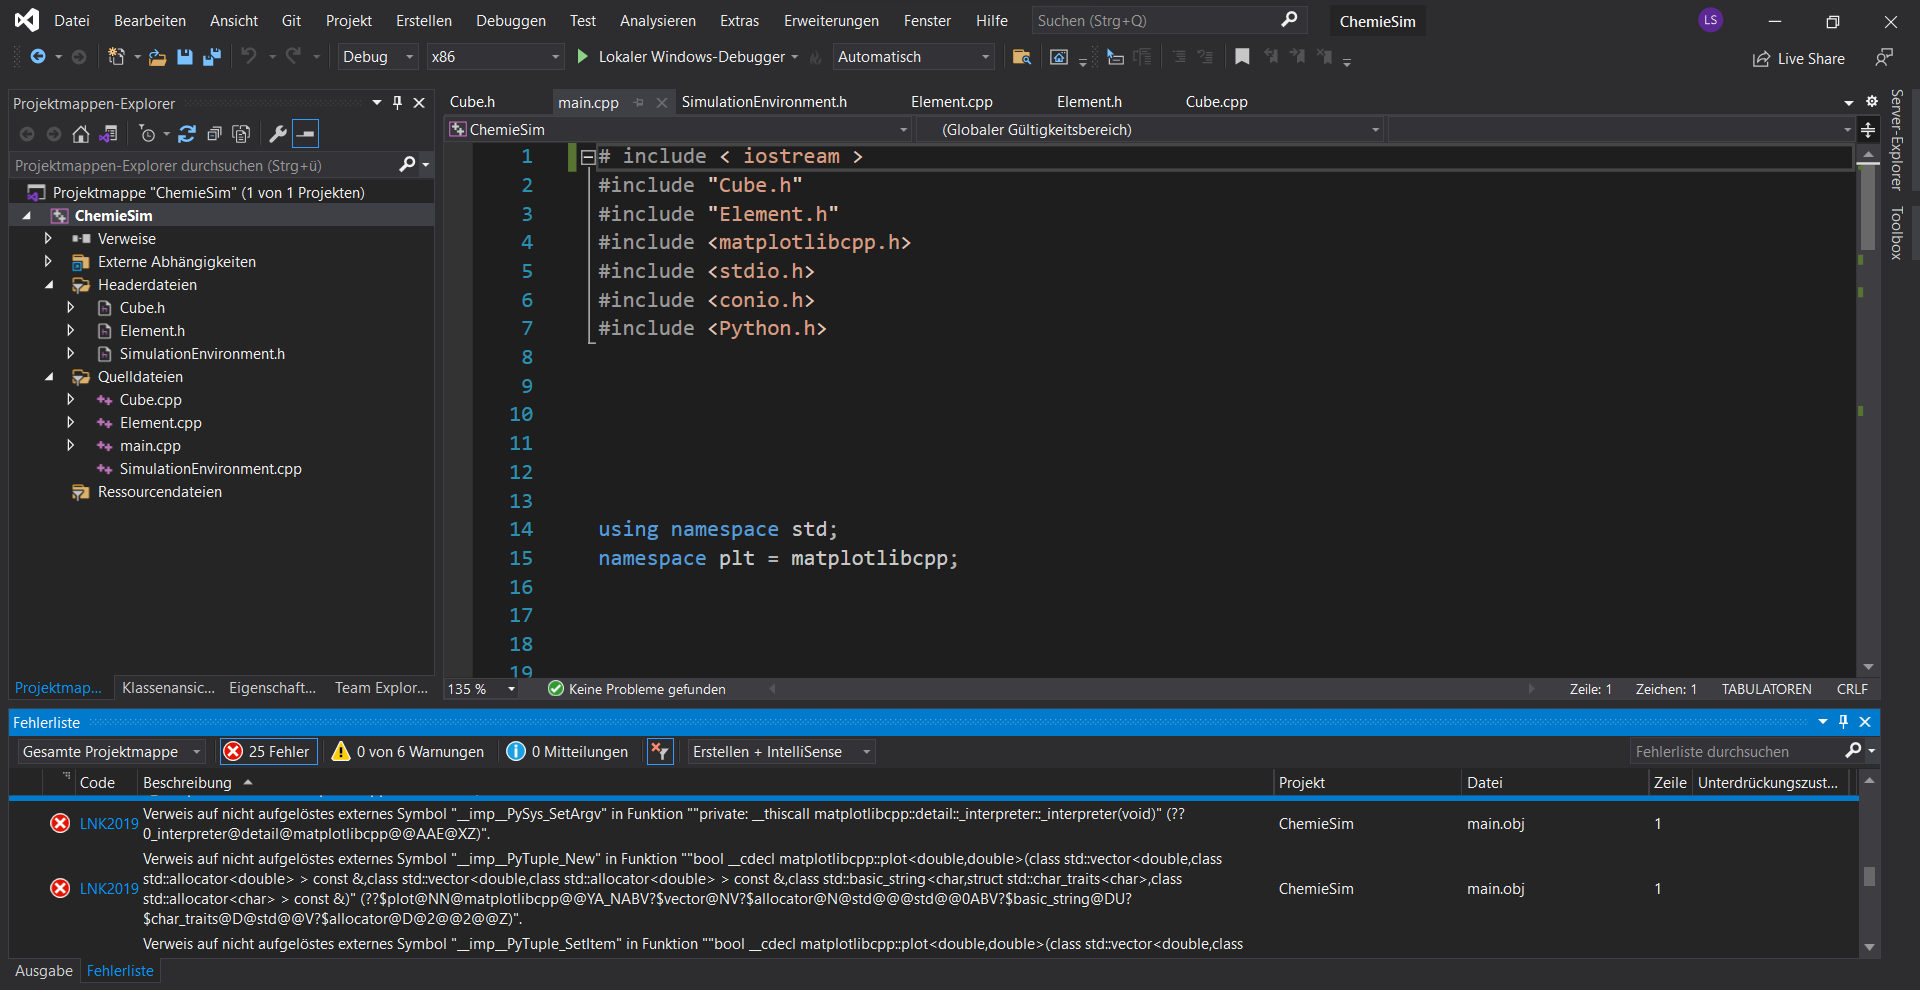Click the Fehlerliste vertical scrollbar thumb
Screen dimensions: 1920x990
click(x=1869, y=876)
